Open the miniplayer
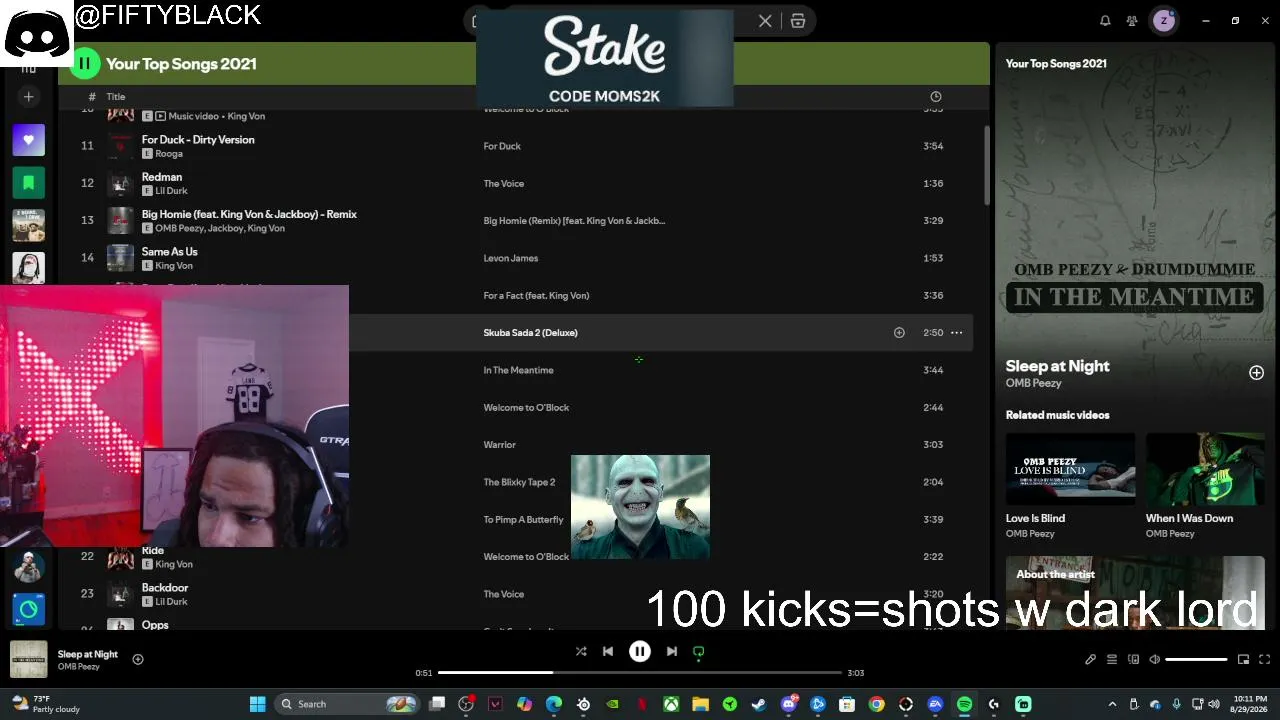 coord(1243,660)
